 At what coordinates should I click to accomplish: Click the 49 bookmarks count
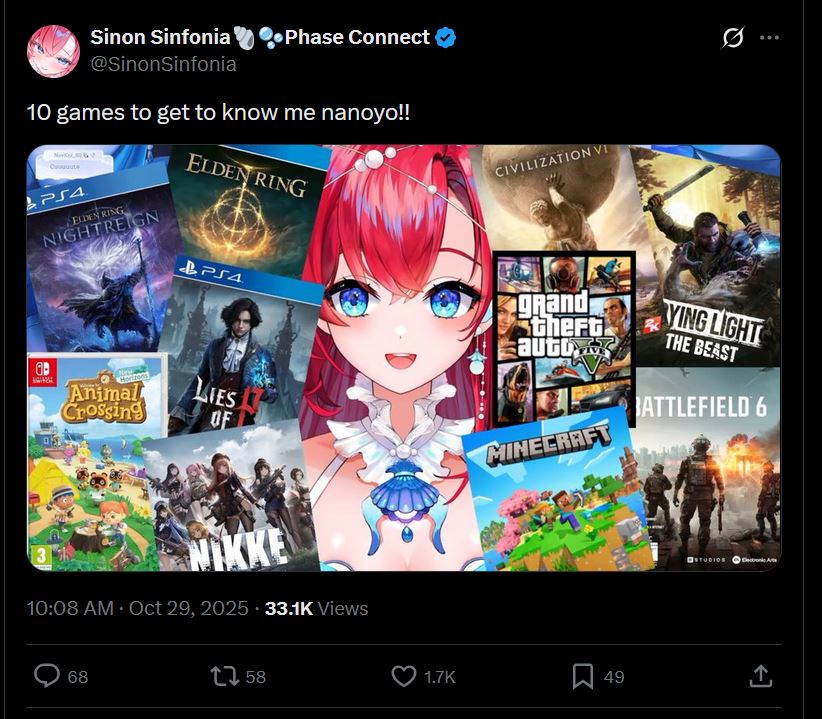[x=614, y=677]
